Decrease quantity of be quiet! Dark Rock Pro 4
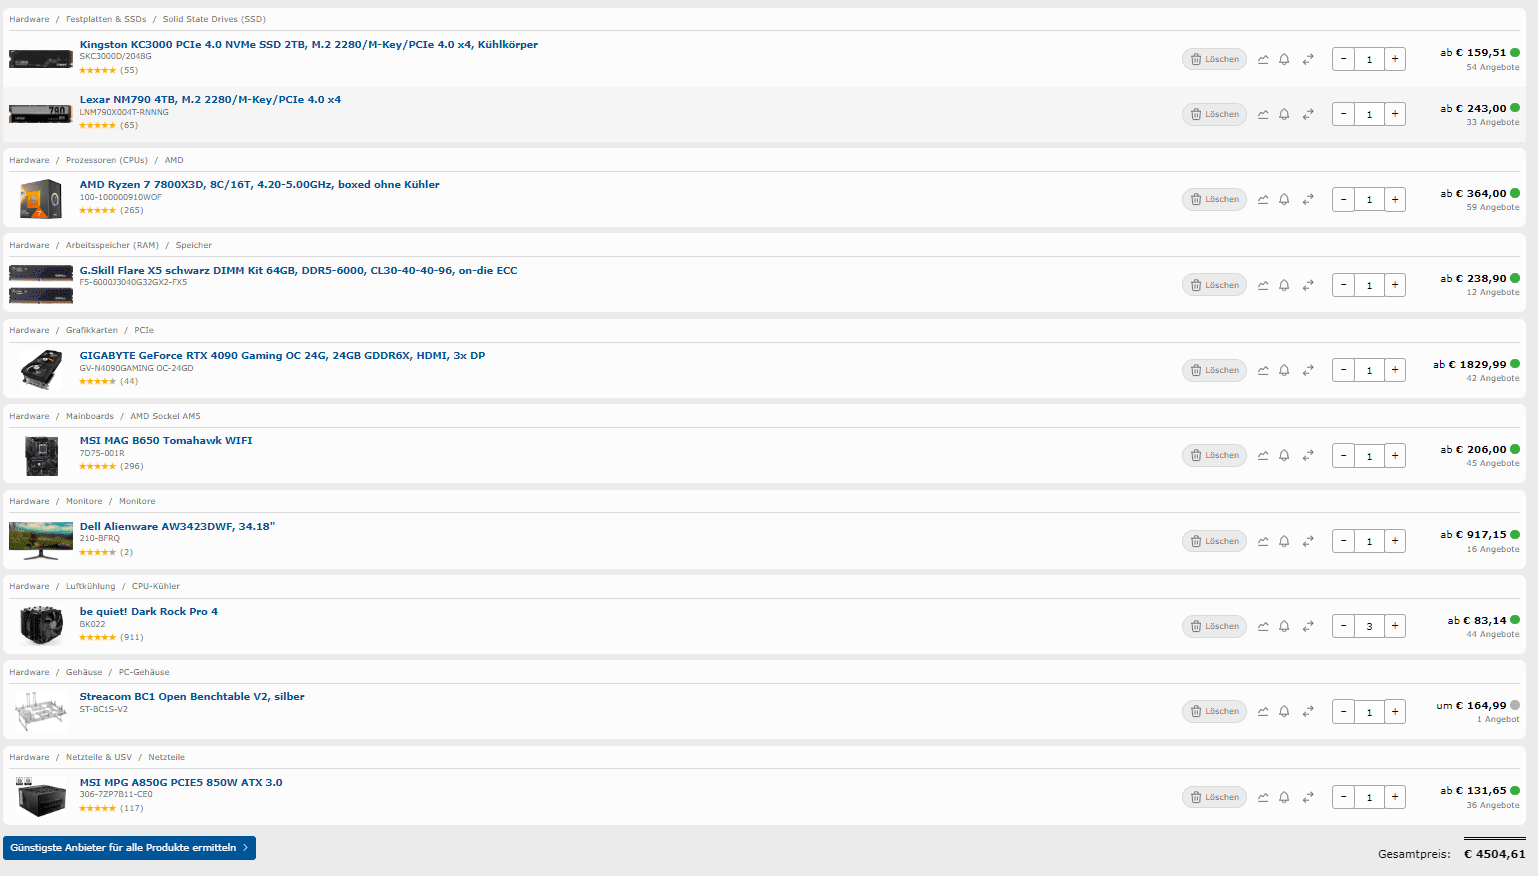Viewport: 1538px width, 876px height. [1344, 626]
